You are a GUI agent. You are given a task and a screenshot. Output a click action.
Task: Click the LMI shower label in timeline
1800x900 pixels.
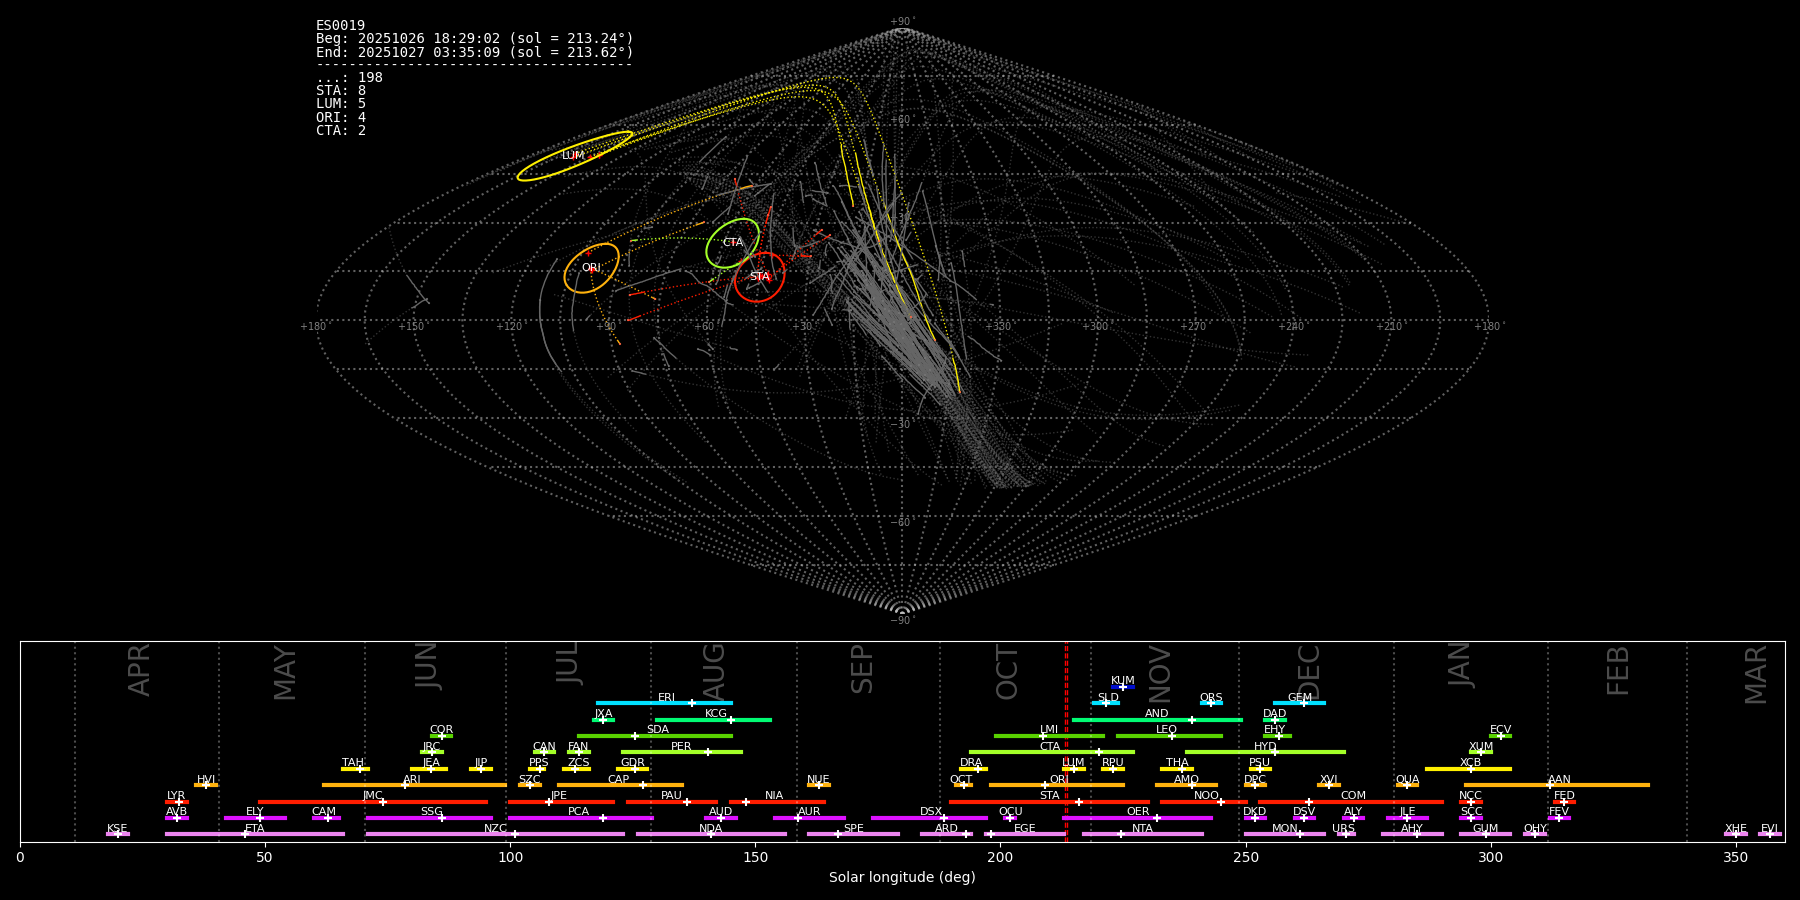pyautogui.click(x=1049, y=730)
